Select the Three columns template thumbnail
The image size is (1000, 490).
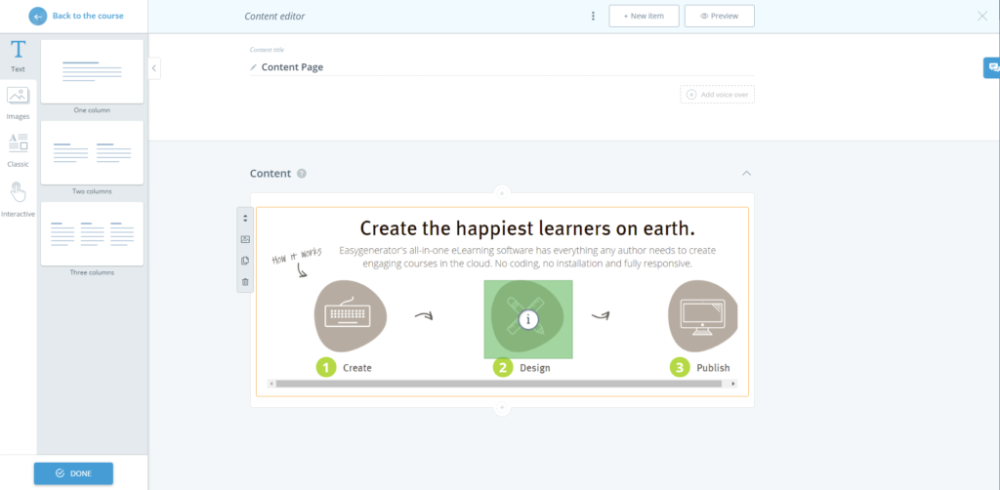92,234
